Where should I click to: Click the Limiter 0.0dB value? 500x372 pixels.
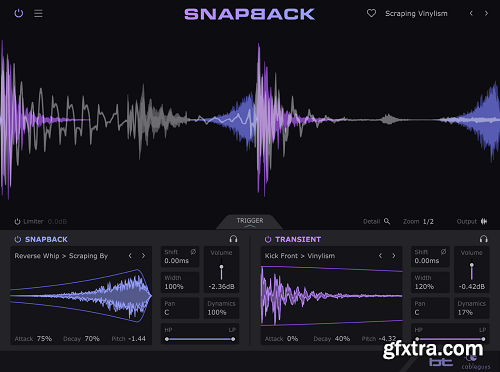pos(57,222)
